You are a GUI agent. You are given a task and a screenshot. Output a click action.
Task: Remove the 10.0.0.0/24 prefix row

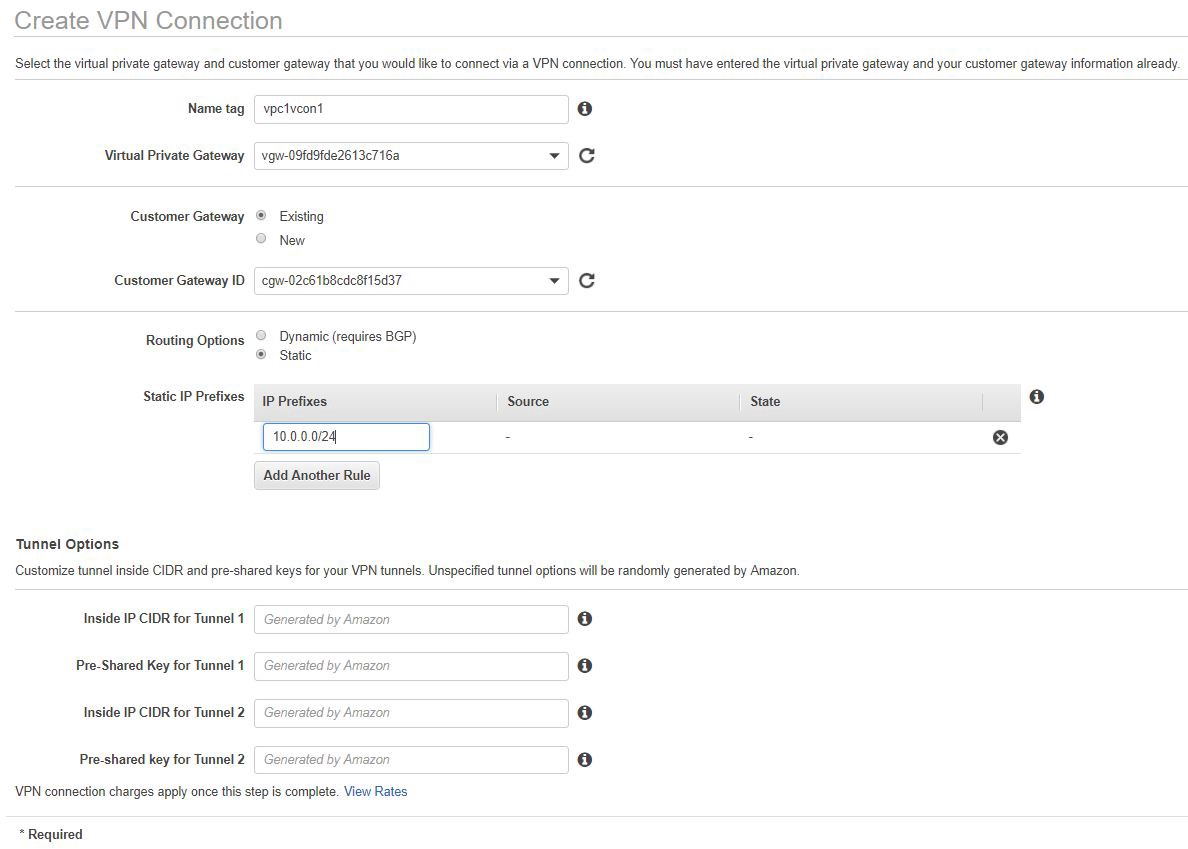pyautogui.click(x=1000, y=437)
